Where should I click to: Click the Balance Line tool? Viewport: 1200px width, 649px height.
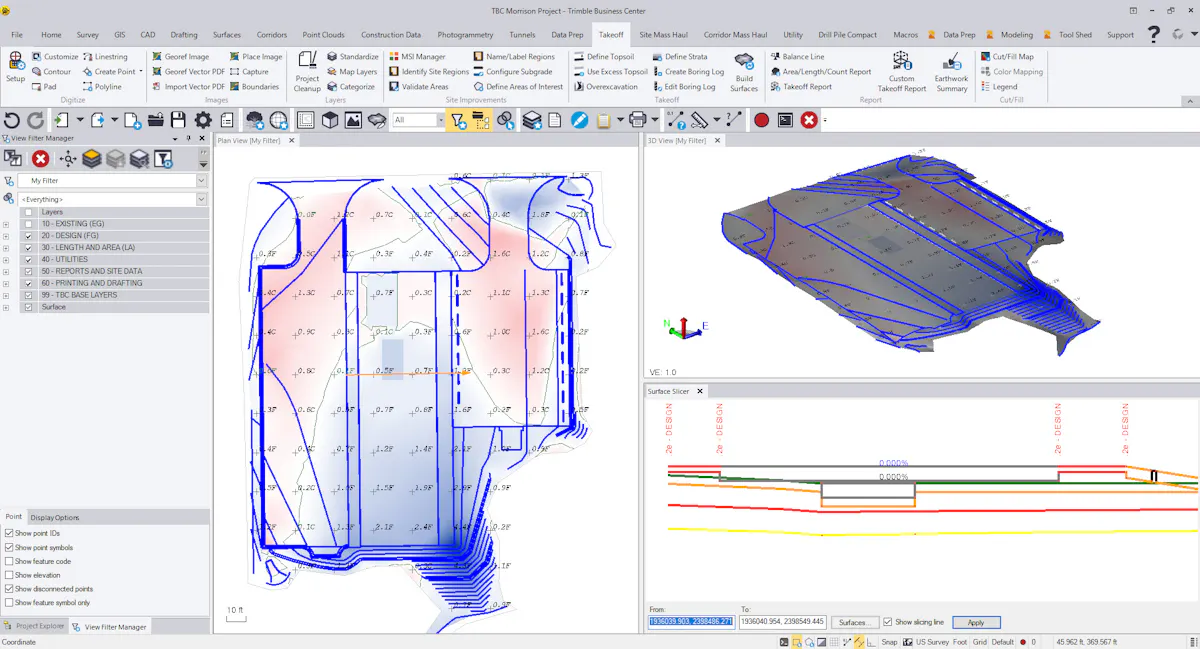[x=797, y=57]
